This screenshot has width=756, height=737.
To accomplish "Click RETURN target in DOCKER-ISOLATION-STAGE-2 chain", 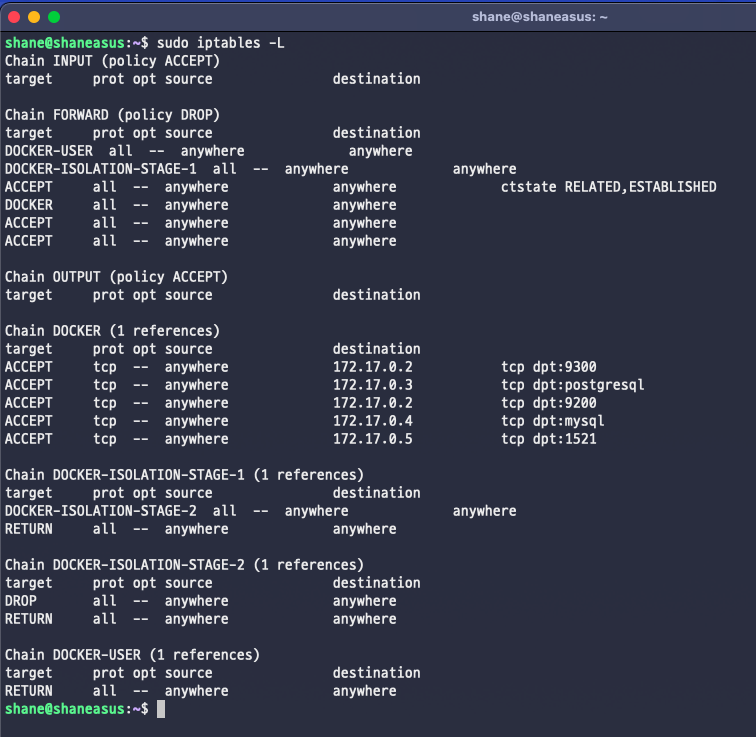I will click(28, 619).
